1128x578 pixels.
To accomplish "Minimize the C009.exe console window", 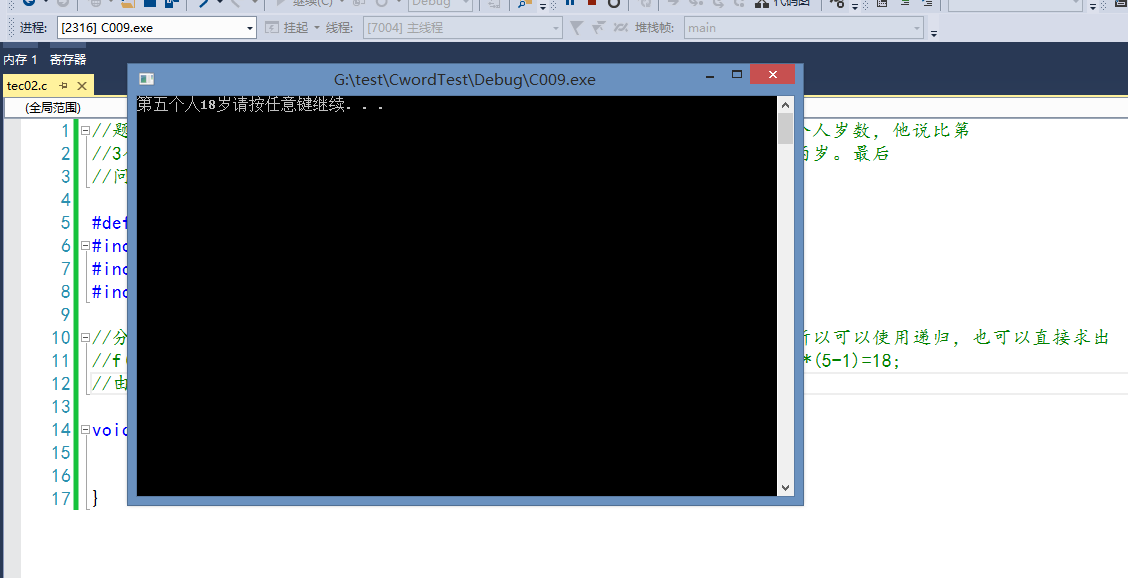I will (710, 75).
